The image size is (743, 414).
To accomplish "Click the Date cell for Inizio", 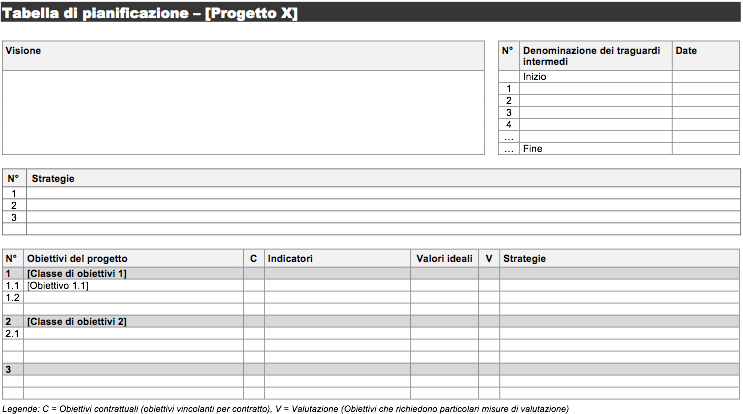I will (706, 77).
